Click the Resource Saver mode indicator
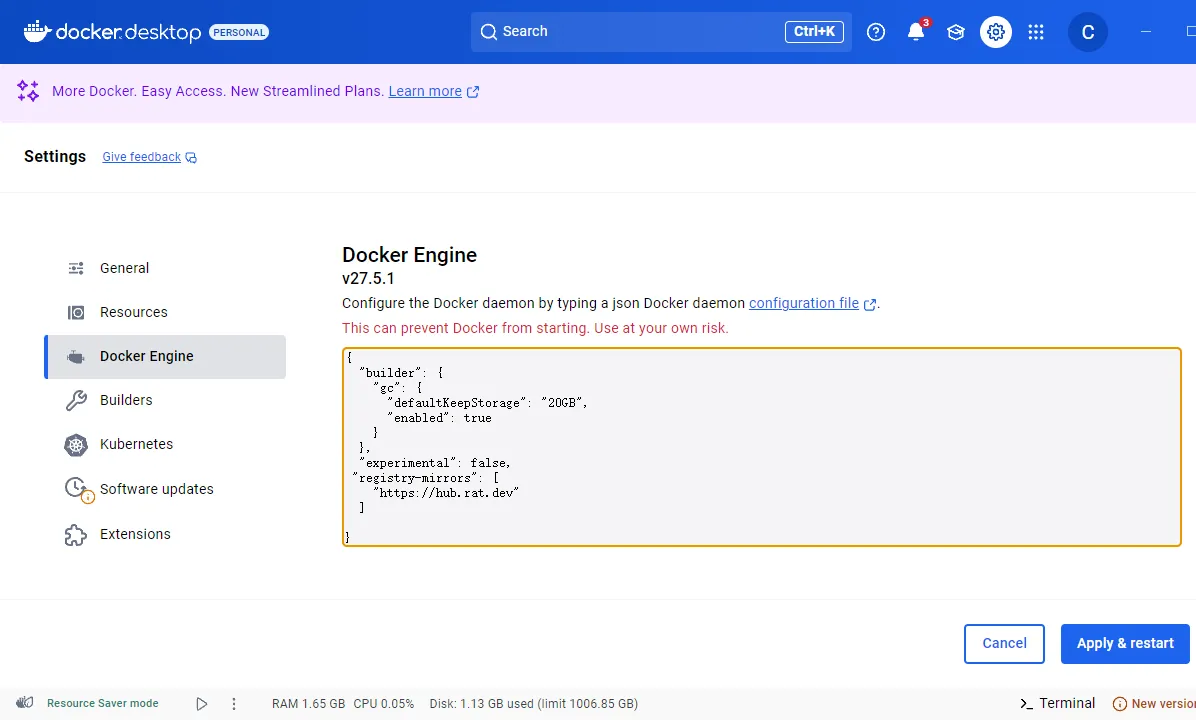The image size is (1196, 720). pos(88,703)
